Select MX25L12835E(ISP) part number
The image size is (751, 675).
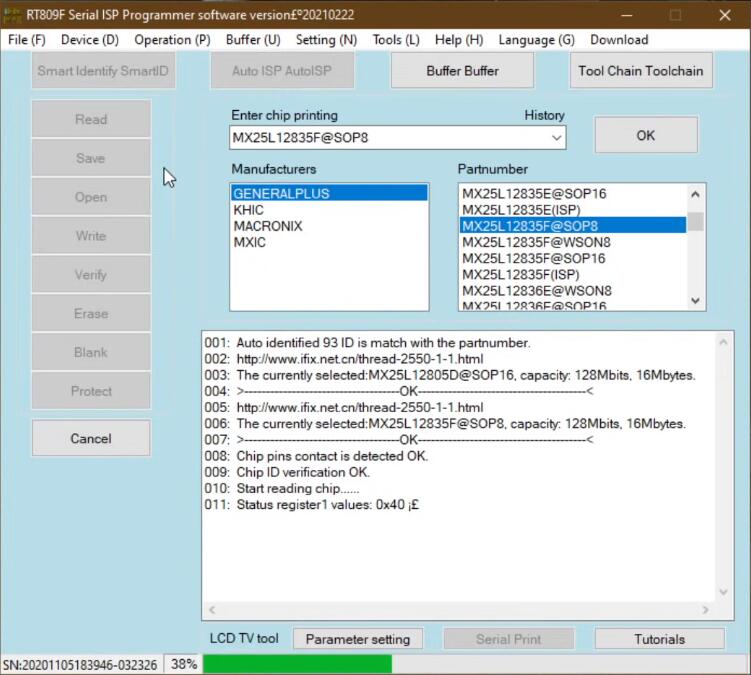tap(573, 210)
